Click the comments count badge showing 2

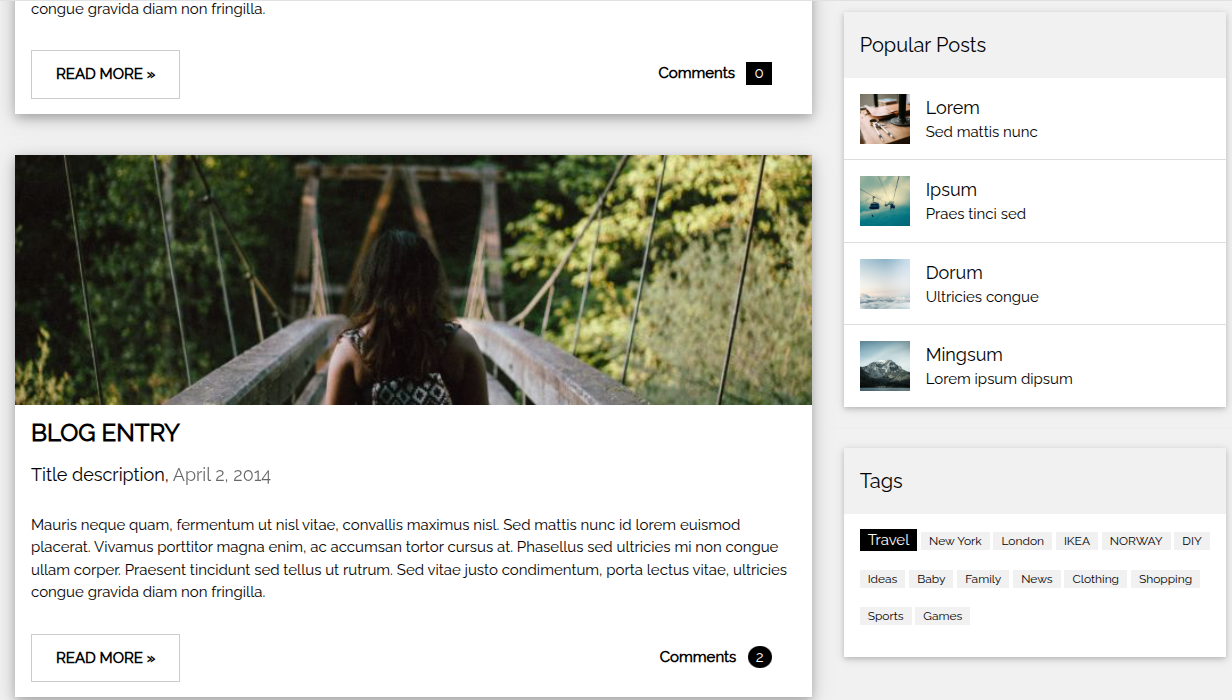coord(759,657)
